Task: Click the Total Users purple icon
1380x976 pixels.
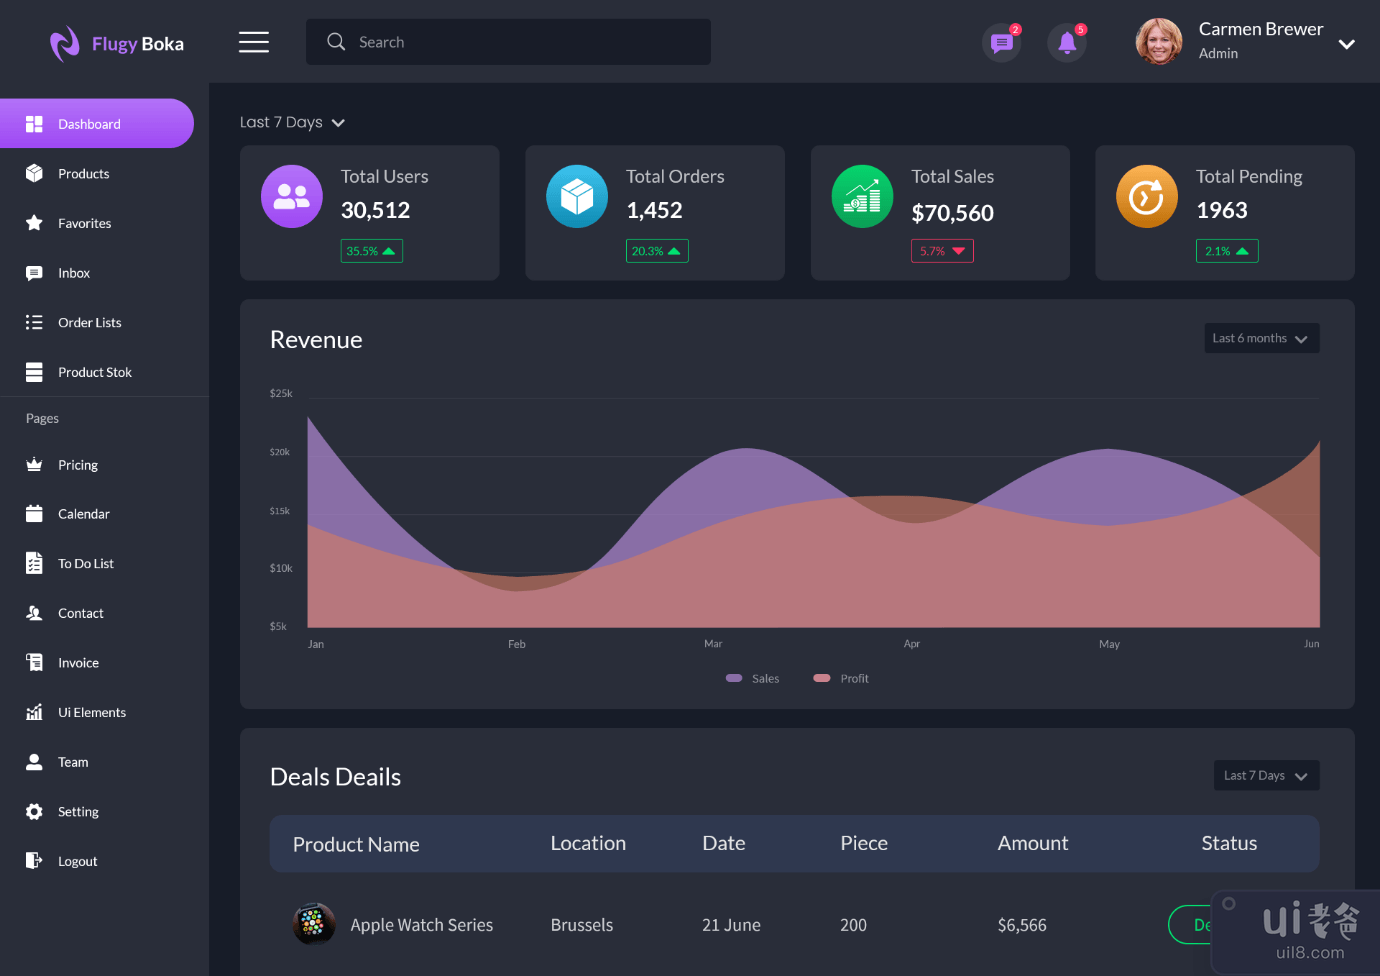Action: point(292,196)
